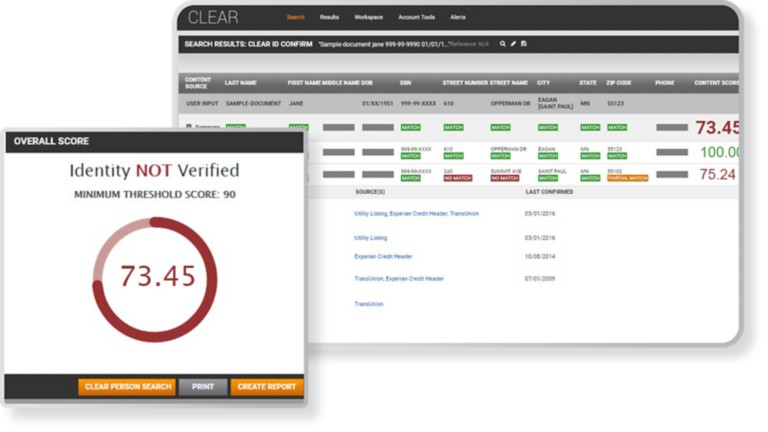
Task: Open the 'Utility Listing' source link dated 03/01/2016
Action: pyautogui.click(x=370, y=238)
